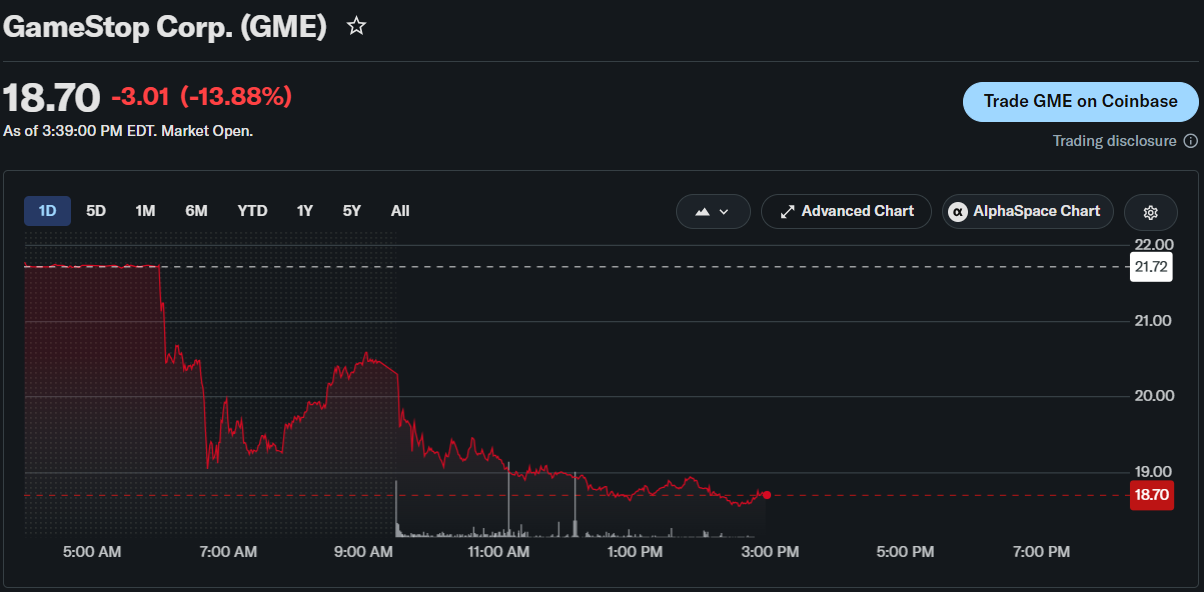Select the All time range
This screenshot has height=592, width=1204.
(400, 211)
